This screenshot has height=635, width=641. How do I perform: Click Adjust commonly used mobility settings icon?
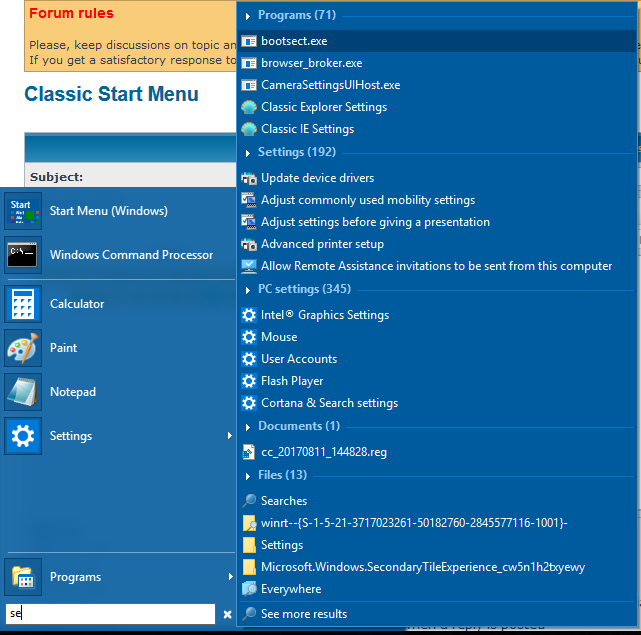(249, 200)
